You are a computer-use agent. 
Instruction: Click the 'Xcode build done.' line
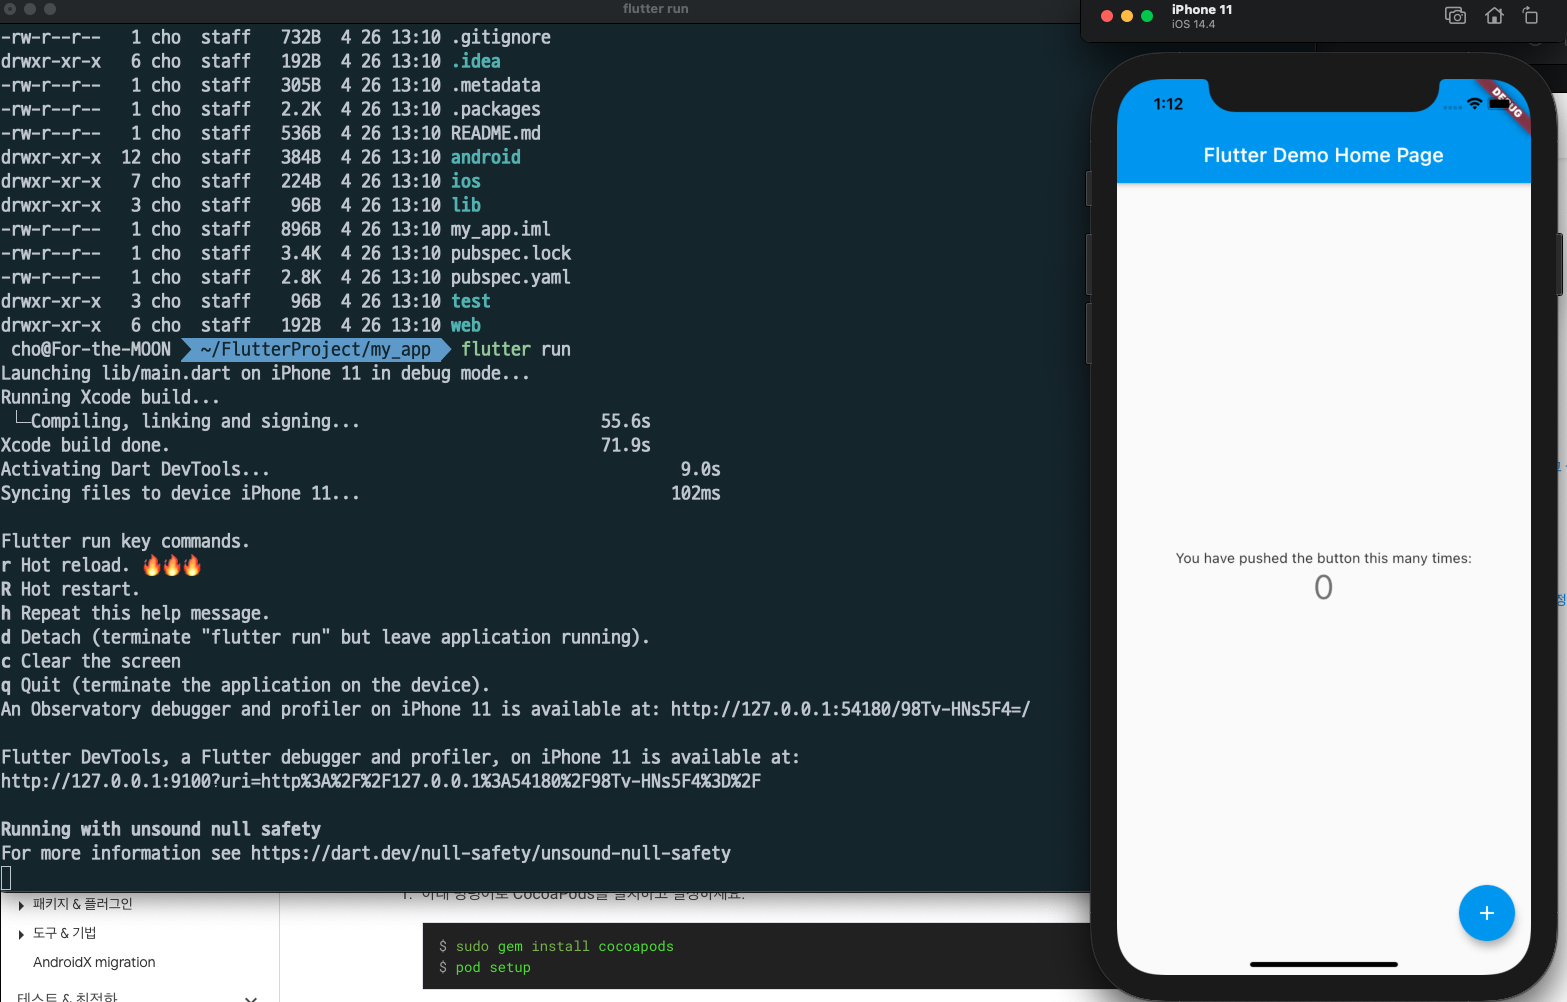[86, 445]
